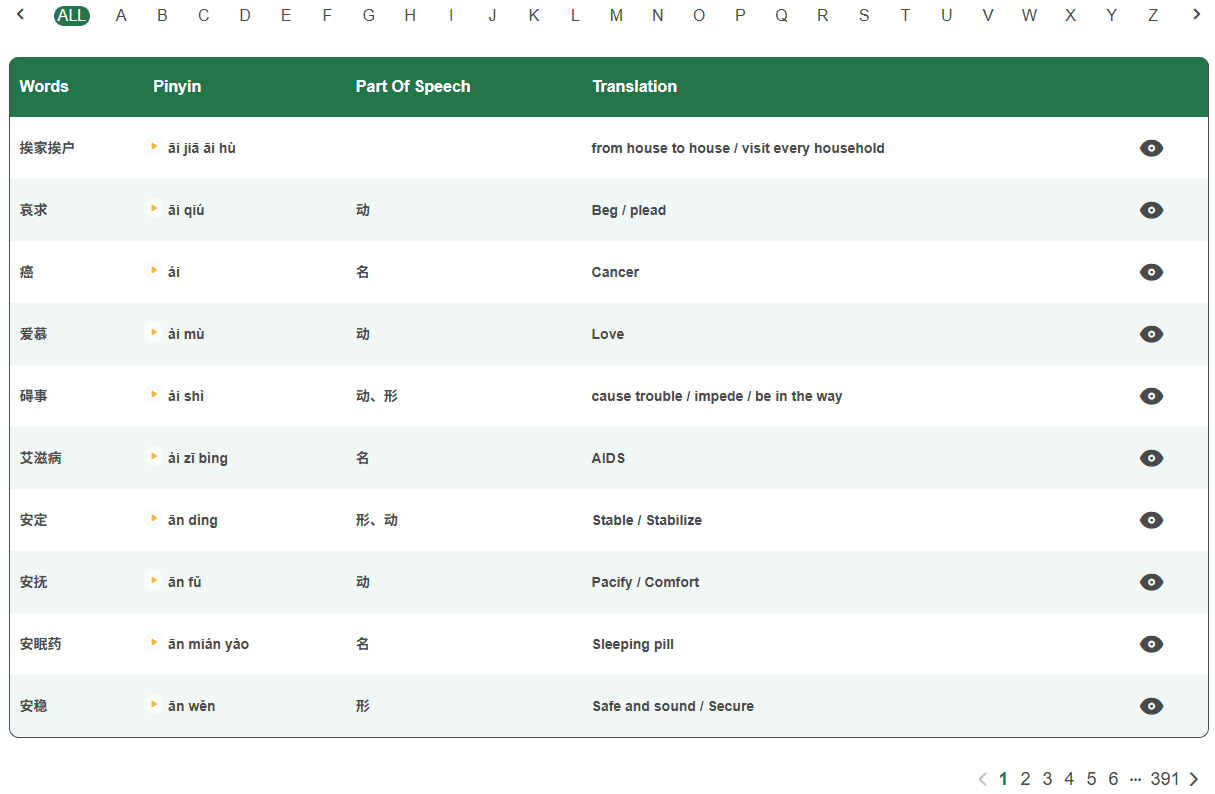Play the pronunciation of 安抚
This screenshot has height=794, width=1215.
tap(153, 582)
